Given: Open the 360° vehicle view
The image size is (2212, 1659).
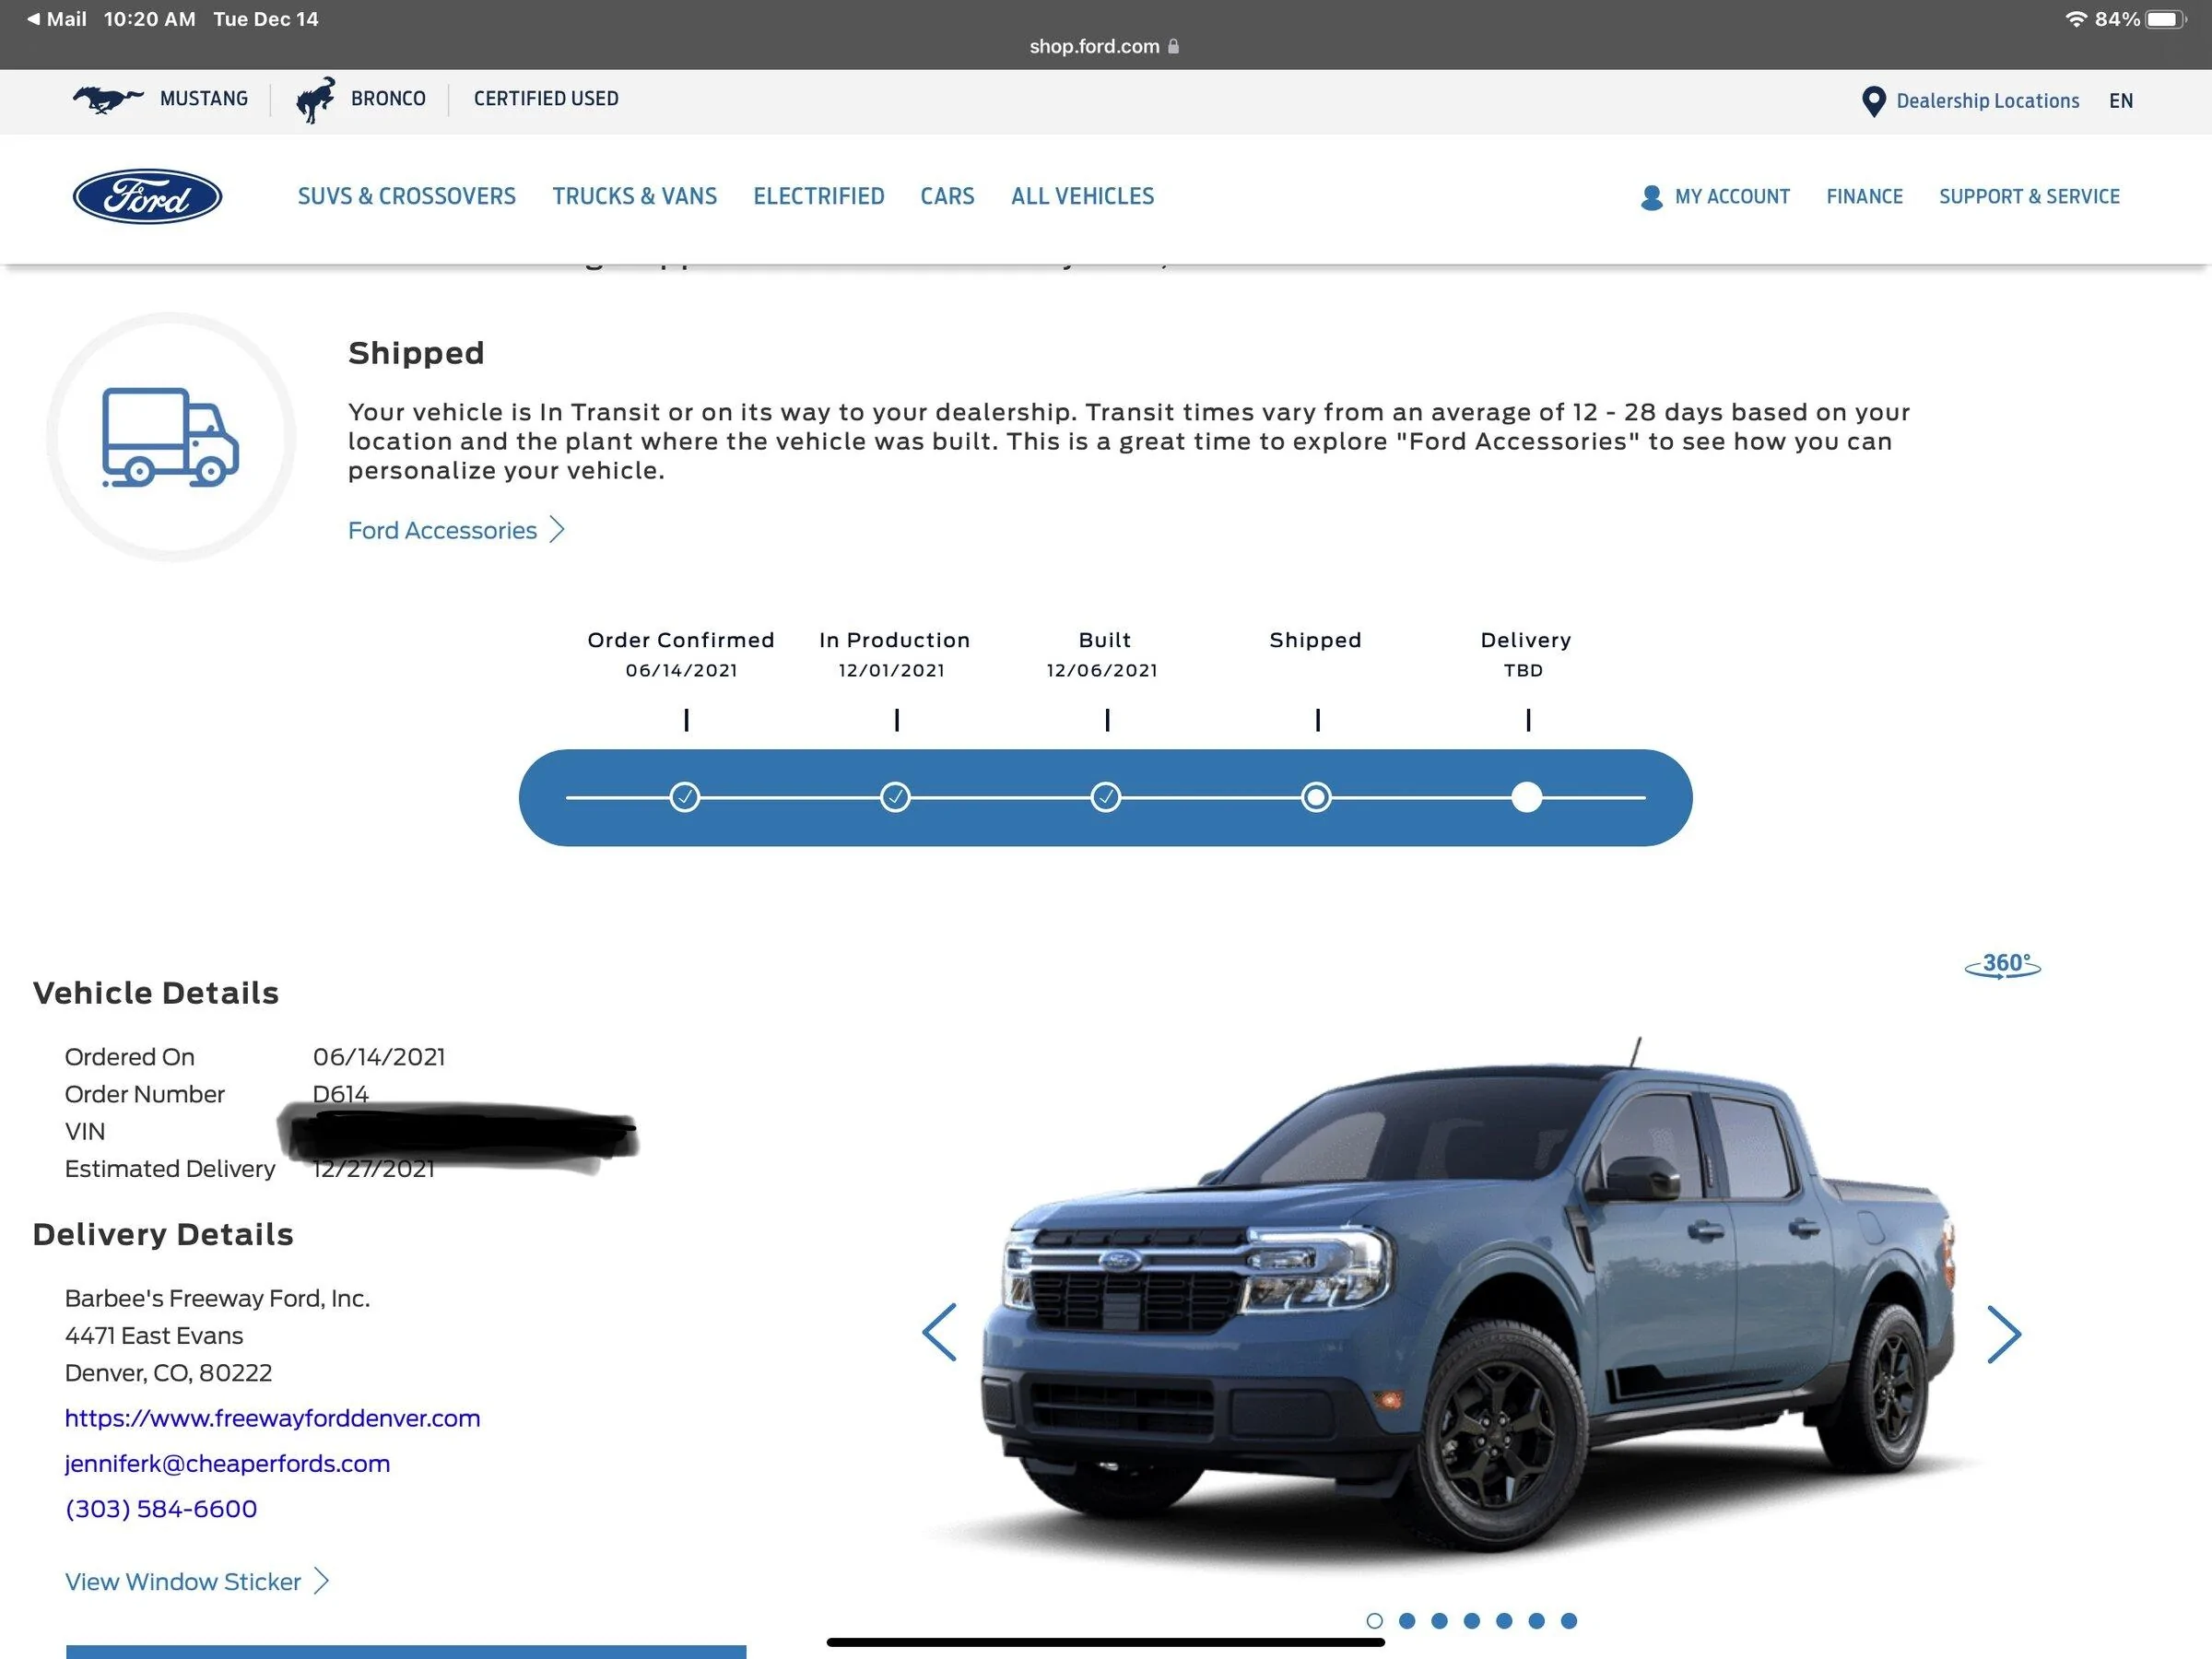Looking at the screenshot, I should (x=2003, y=965).
